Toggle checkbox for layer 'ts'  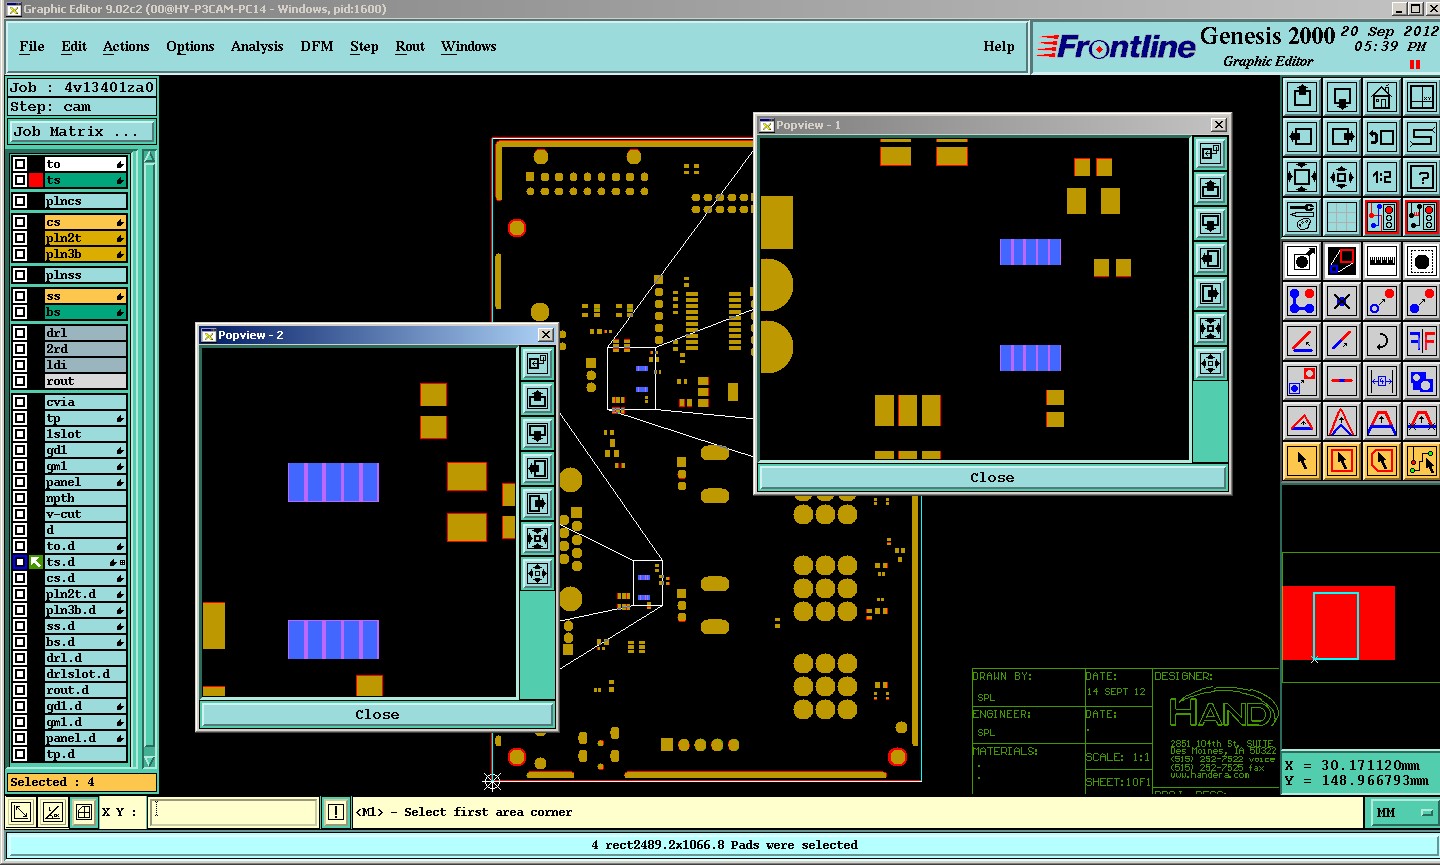point(19,180)
